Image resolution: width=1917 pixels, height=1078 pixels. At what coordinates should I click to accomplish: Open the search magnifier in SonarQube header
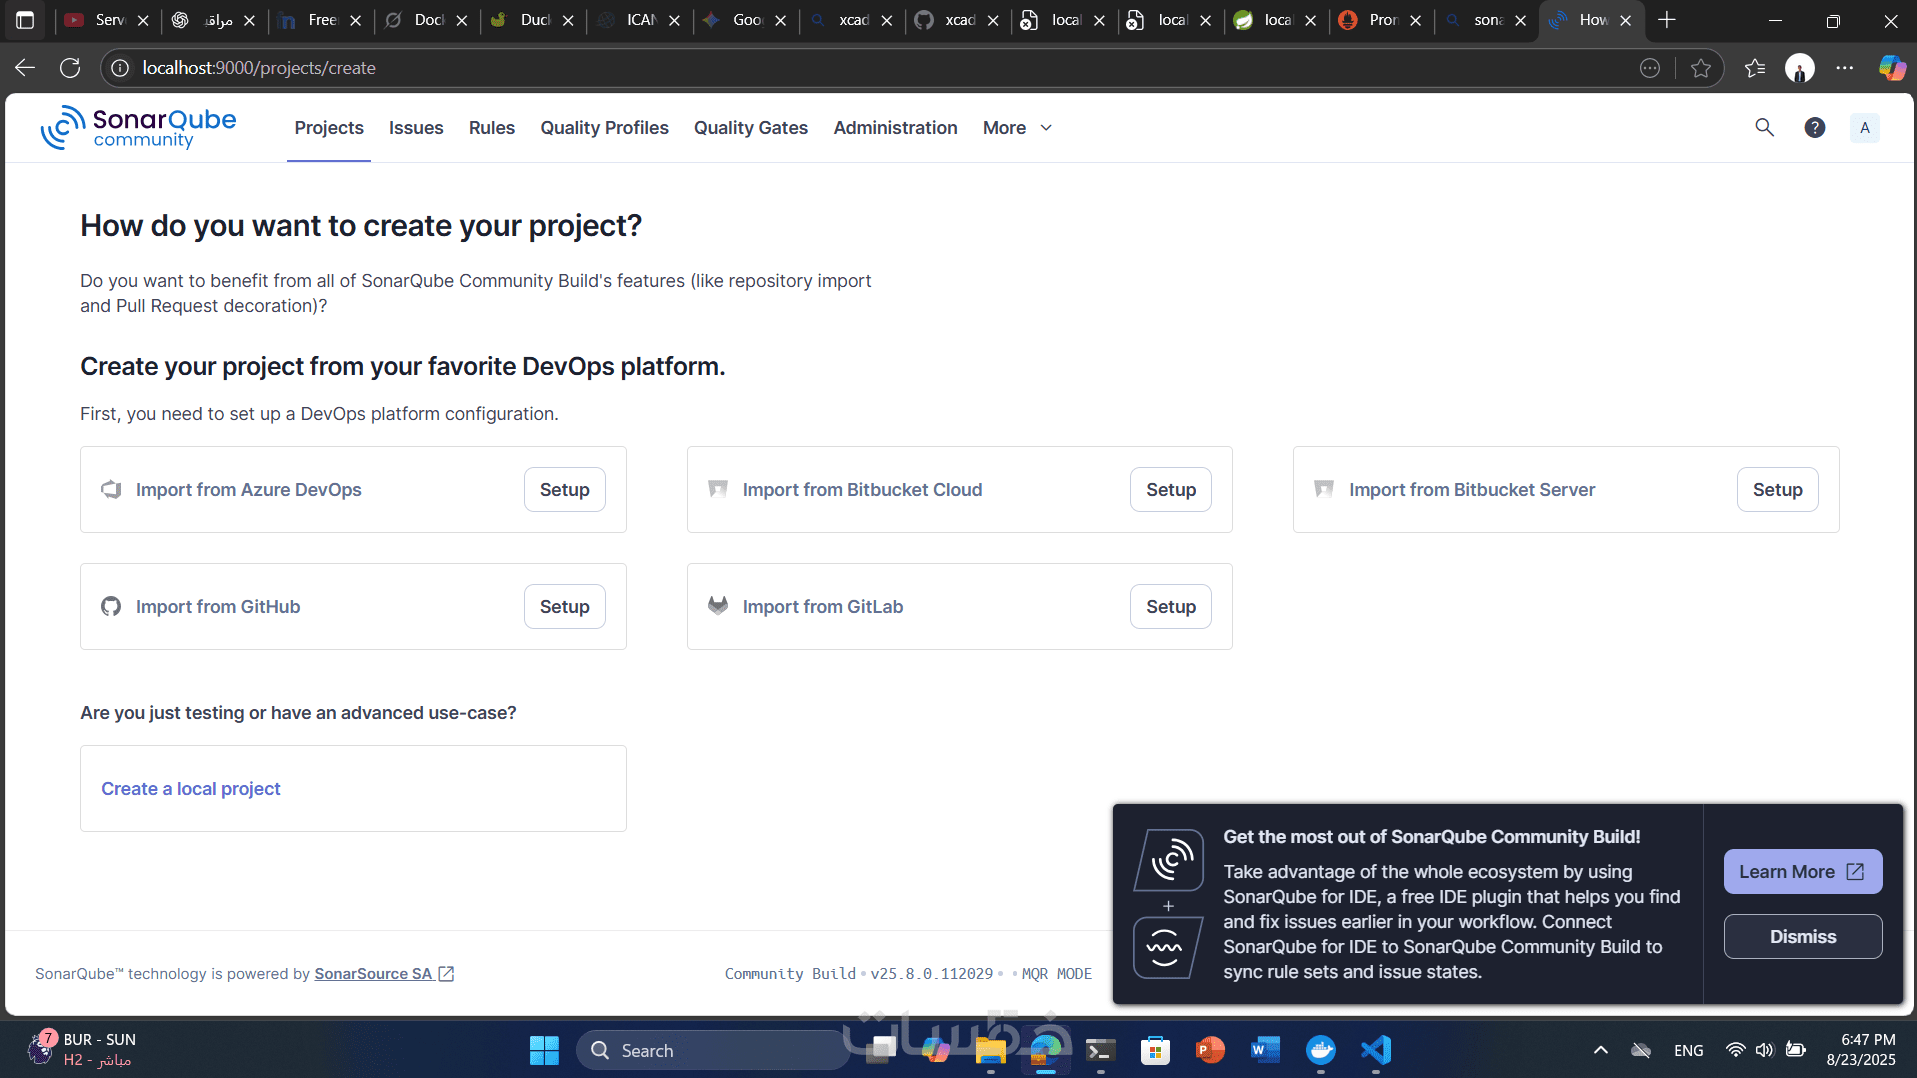(x=1764, y=128)
